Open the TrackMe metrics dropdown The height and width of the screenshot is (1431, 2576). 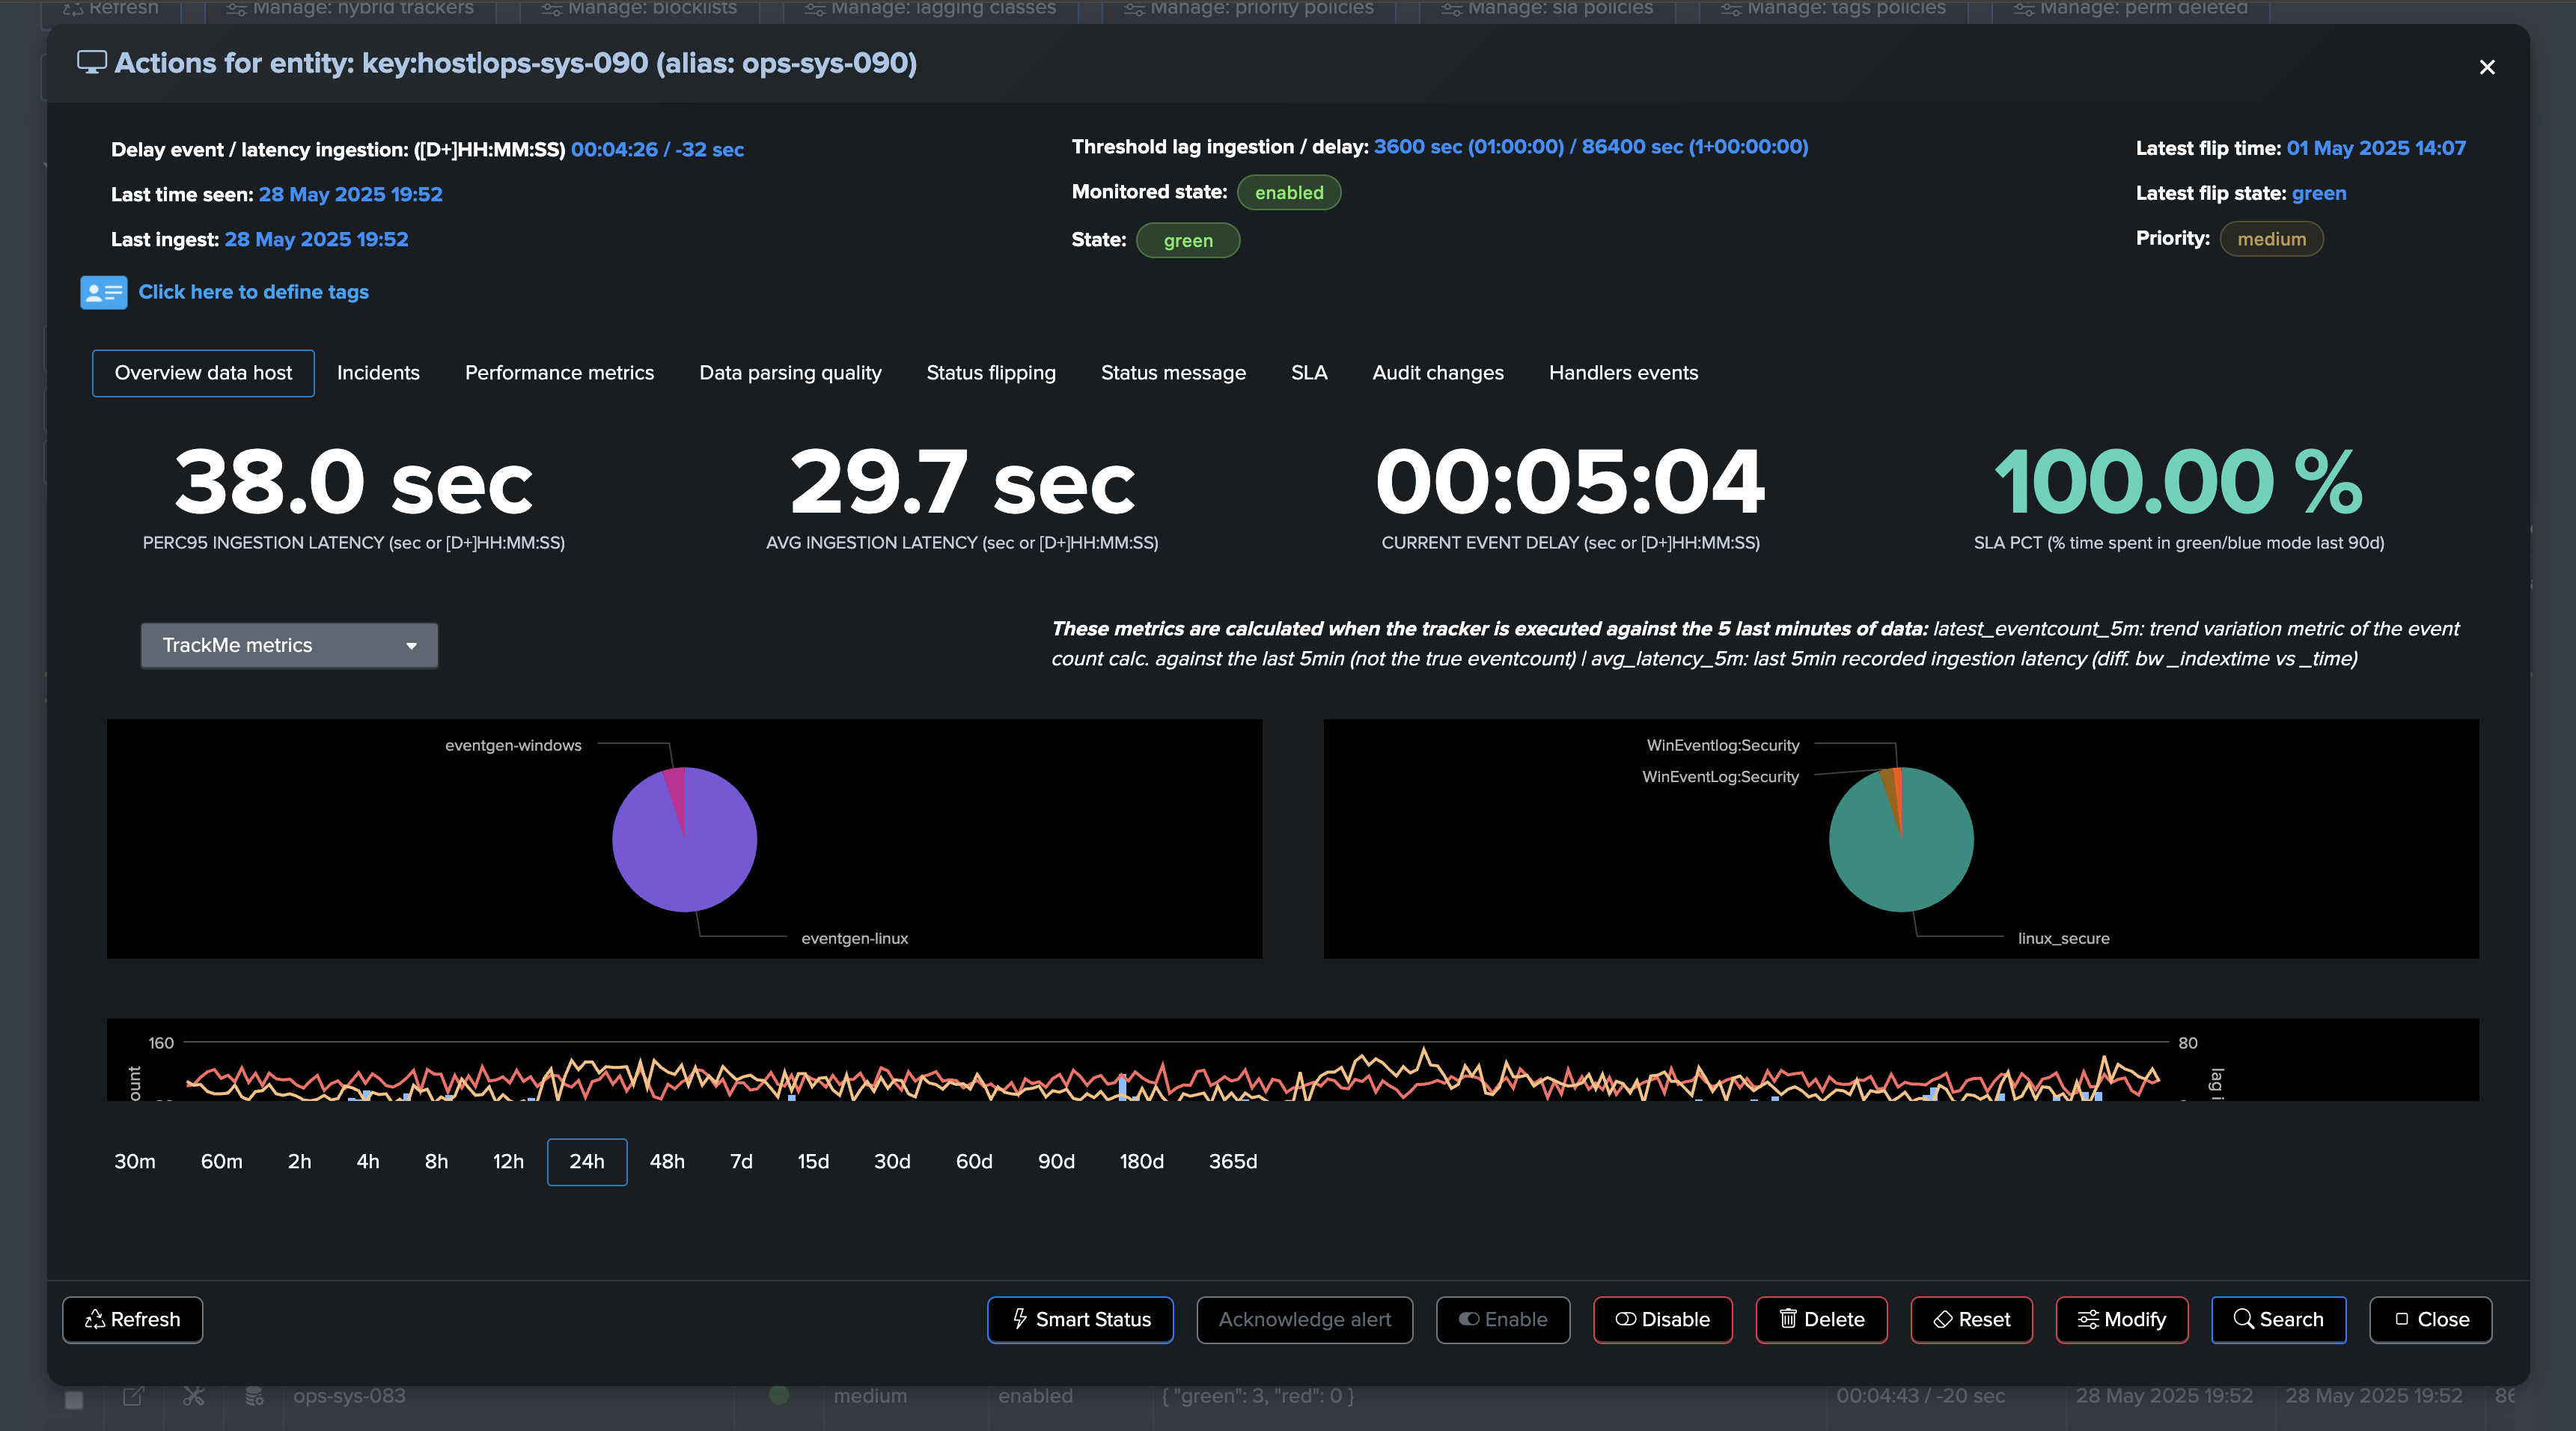288,645
